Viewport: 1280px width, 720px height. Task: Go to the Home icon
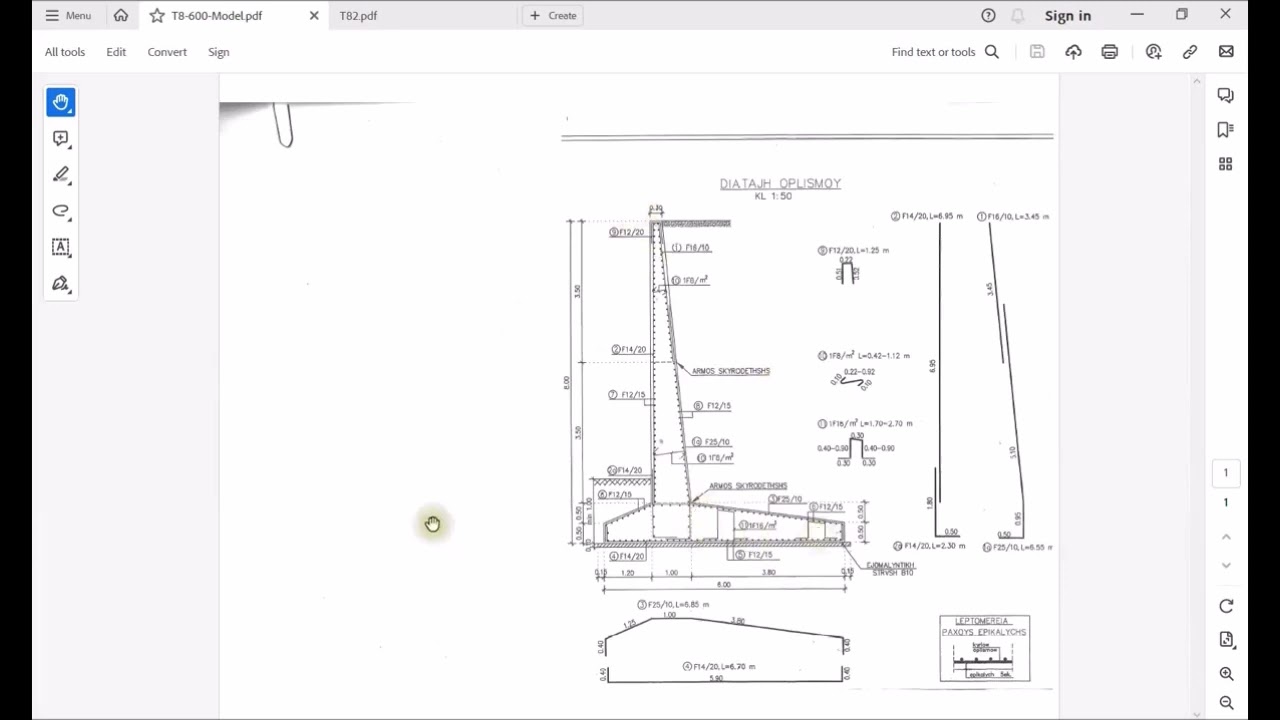tap(121, 15)
